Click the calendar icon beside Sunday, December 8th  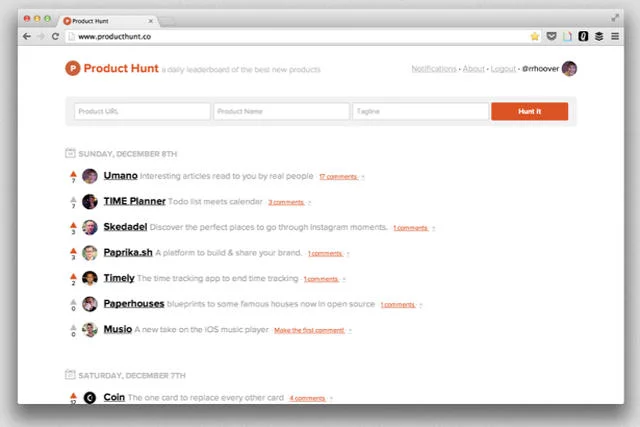coord(70,153)
